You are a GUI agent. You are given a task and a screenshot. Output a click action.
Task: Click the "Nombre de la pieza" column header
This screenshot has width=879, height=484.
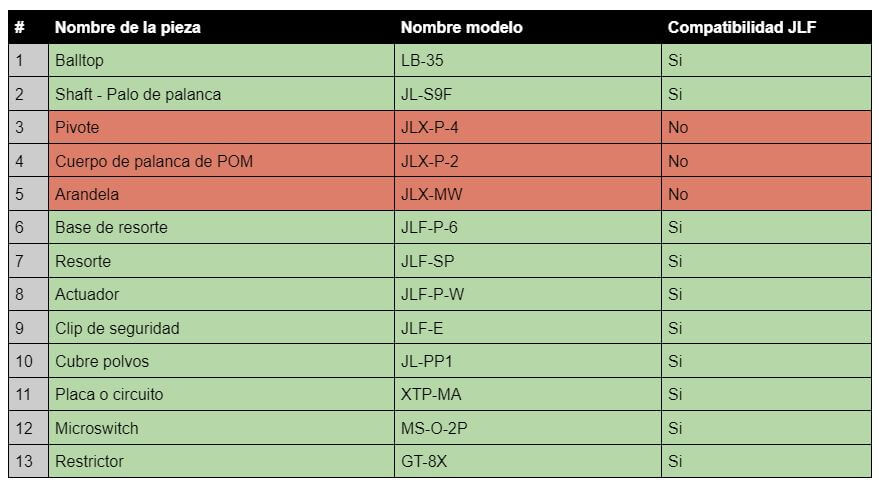[x=128, y=28]
